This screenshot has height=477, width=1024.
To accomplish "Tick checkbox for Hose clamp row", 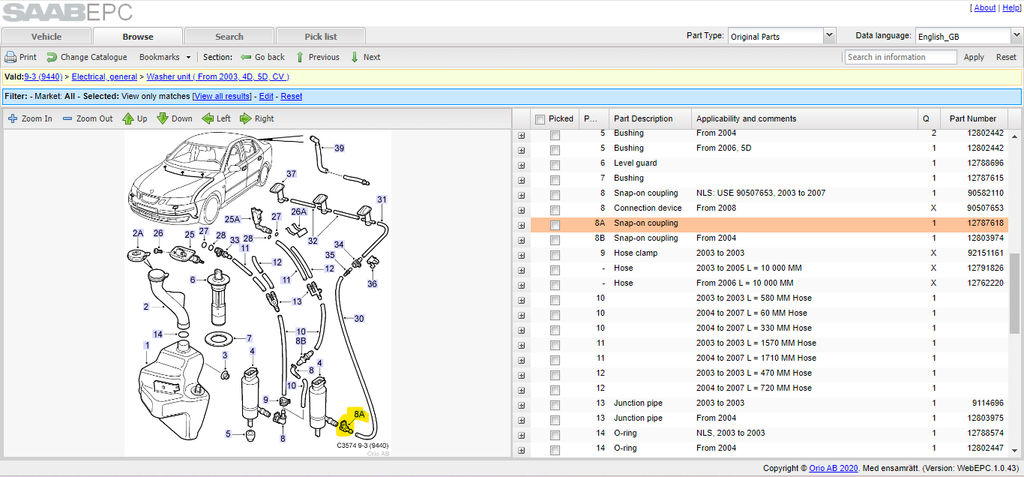I will coord(554,255).
